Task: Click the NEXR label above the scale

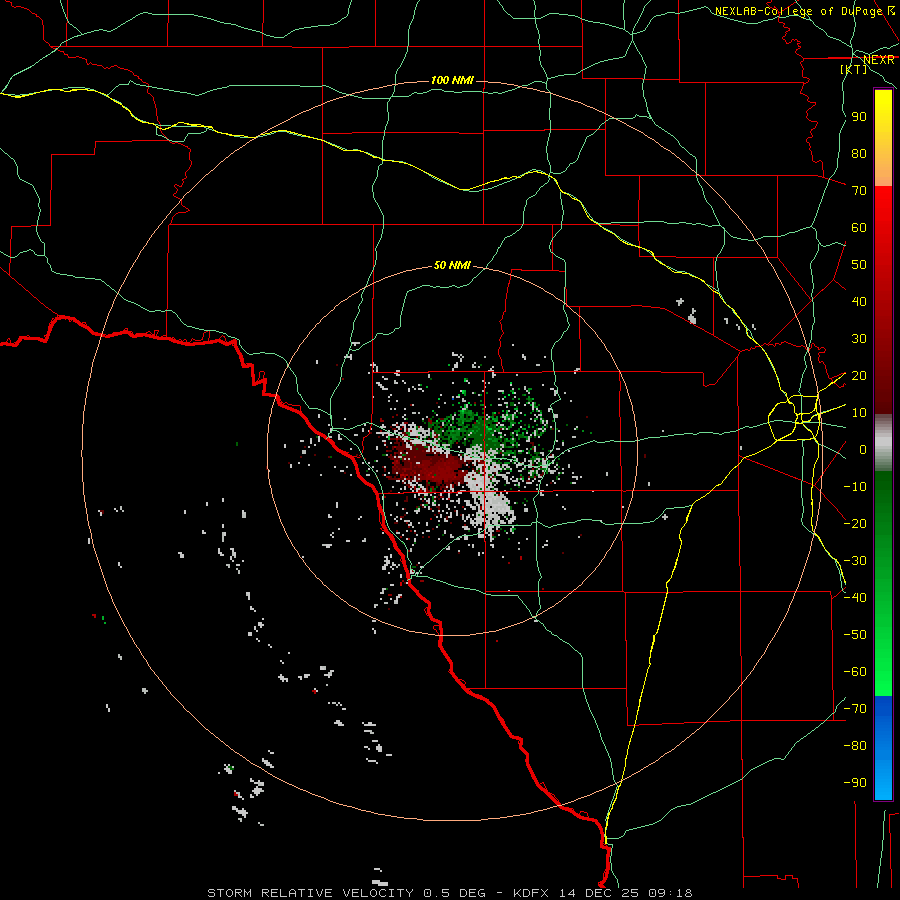Action: pyautogui.click(x=878, y=60)
